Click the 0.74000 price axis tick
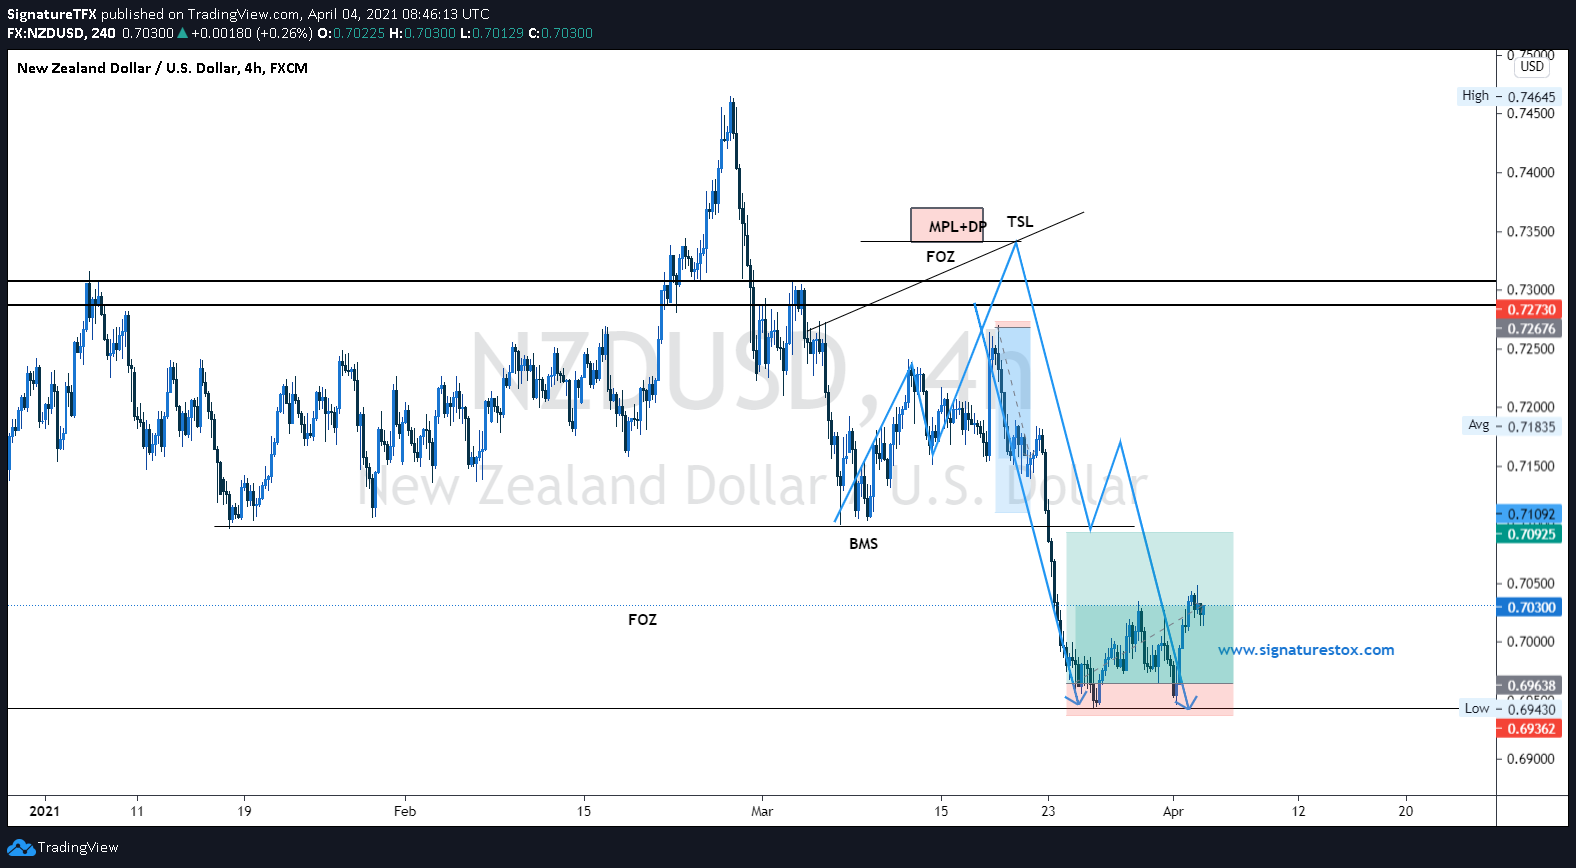Screen dimensions: 1576x868 [x=1531, y=173]
